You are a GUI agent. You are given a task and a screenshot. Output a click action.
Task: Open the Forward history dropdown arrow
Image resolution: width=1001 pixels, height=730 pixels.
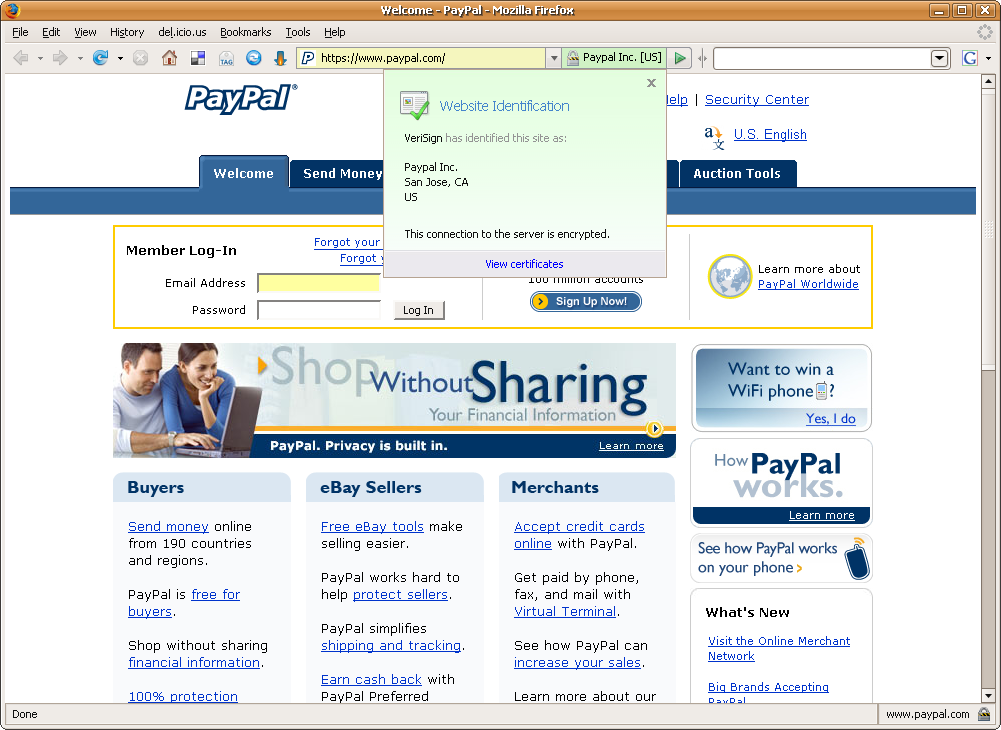(80, 59)
